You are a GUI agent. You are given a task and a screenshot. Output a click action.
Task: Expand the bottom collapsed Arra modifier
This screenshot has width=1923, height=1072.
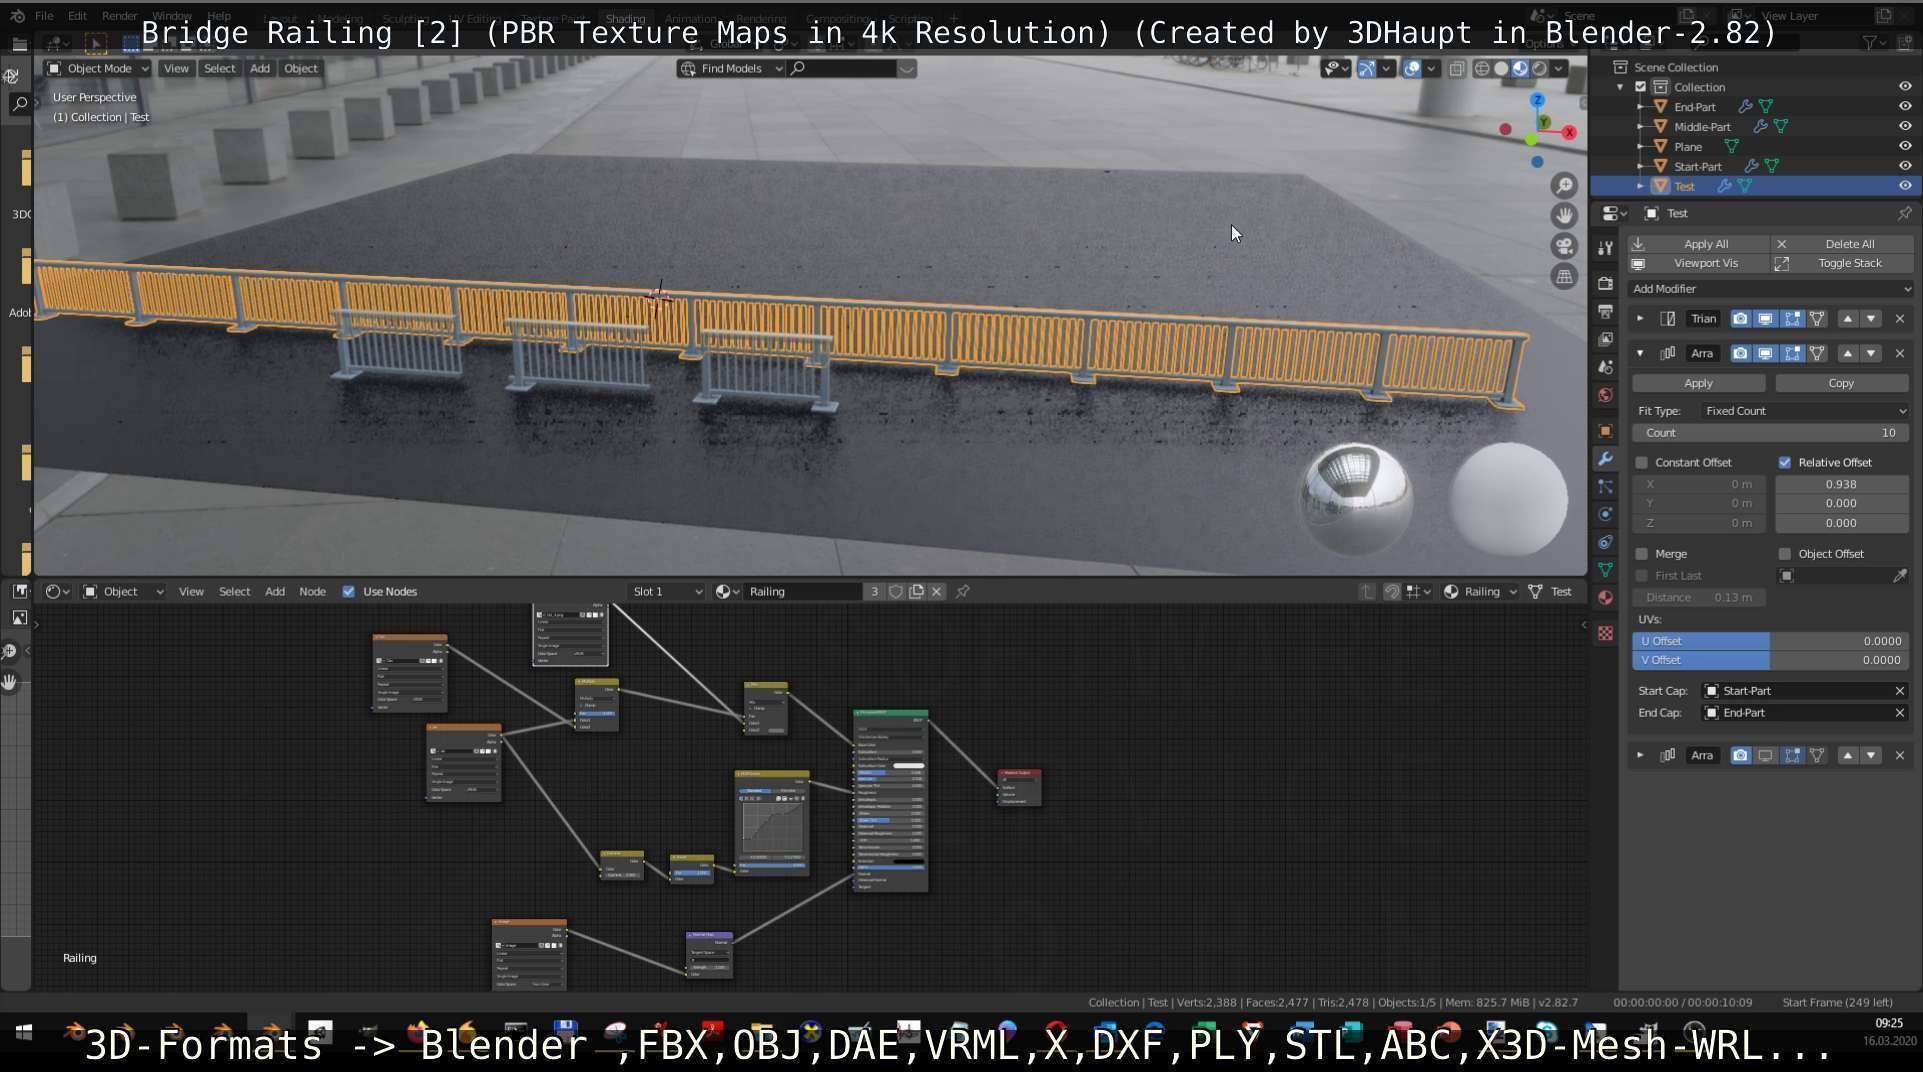click(x=1640, y=755)
